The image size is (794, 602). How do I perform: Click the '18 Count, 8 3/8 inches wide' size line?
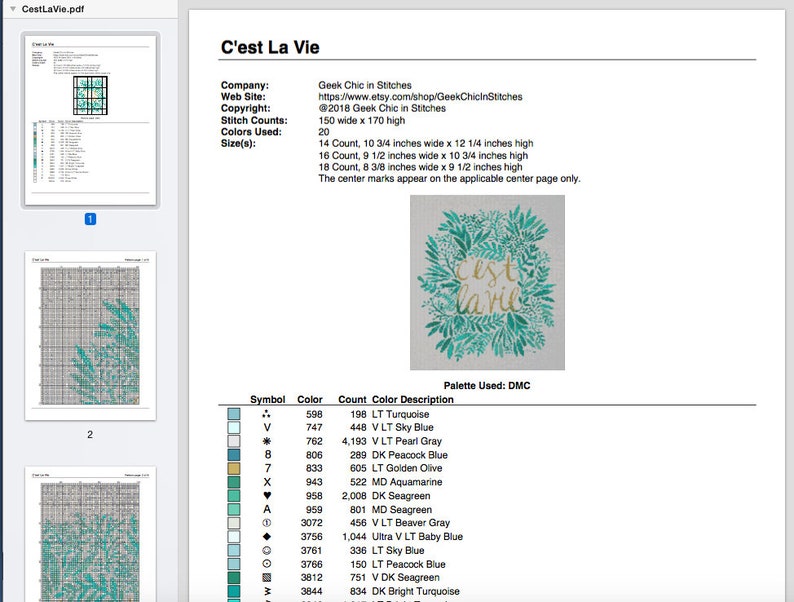click(420, 167)
